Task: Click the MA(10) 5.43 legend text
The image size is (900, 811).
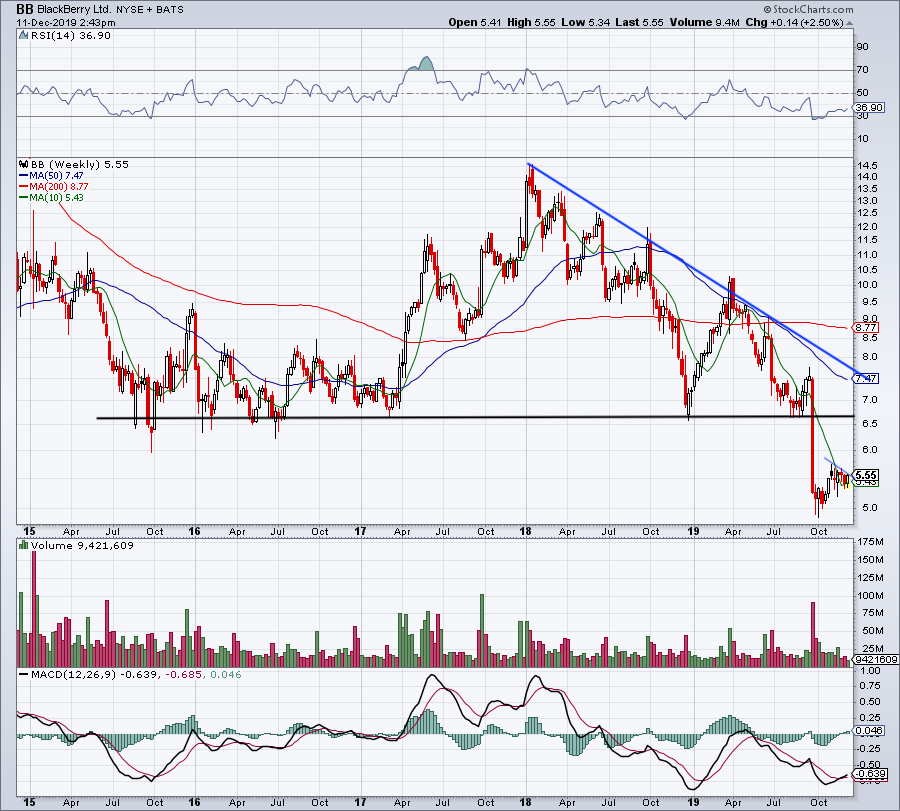Action: point(56,197)
